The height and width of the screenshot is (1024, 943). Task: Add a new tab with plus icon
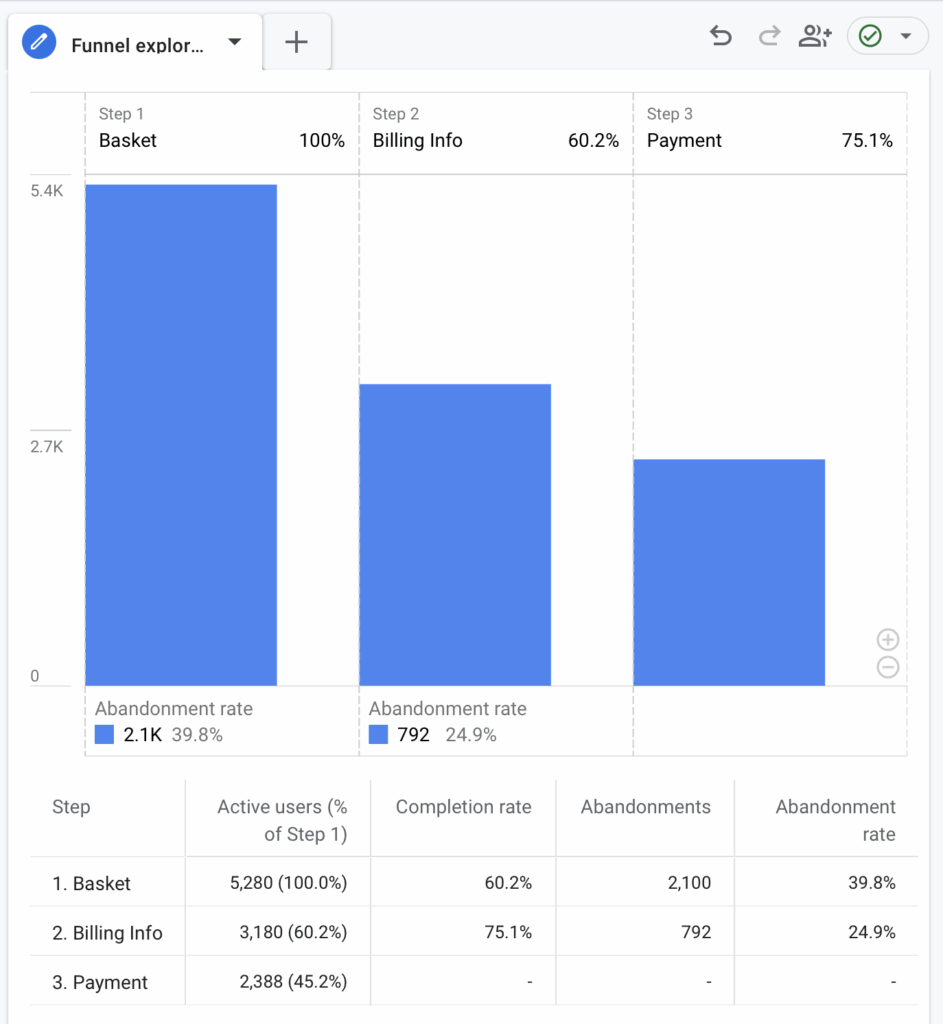click(x=296, y=42)
